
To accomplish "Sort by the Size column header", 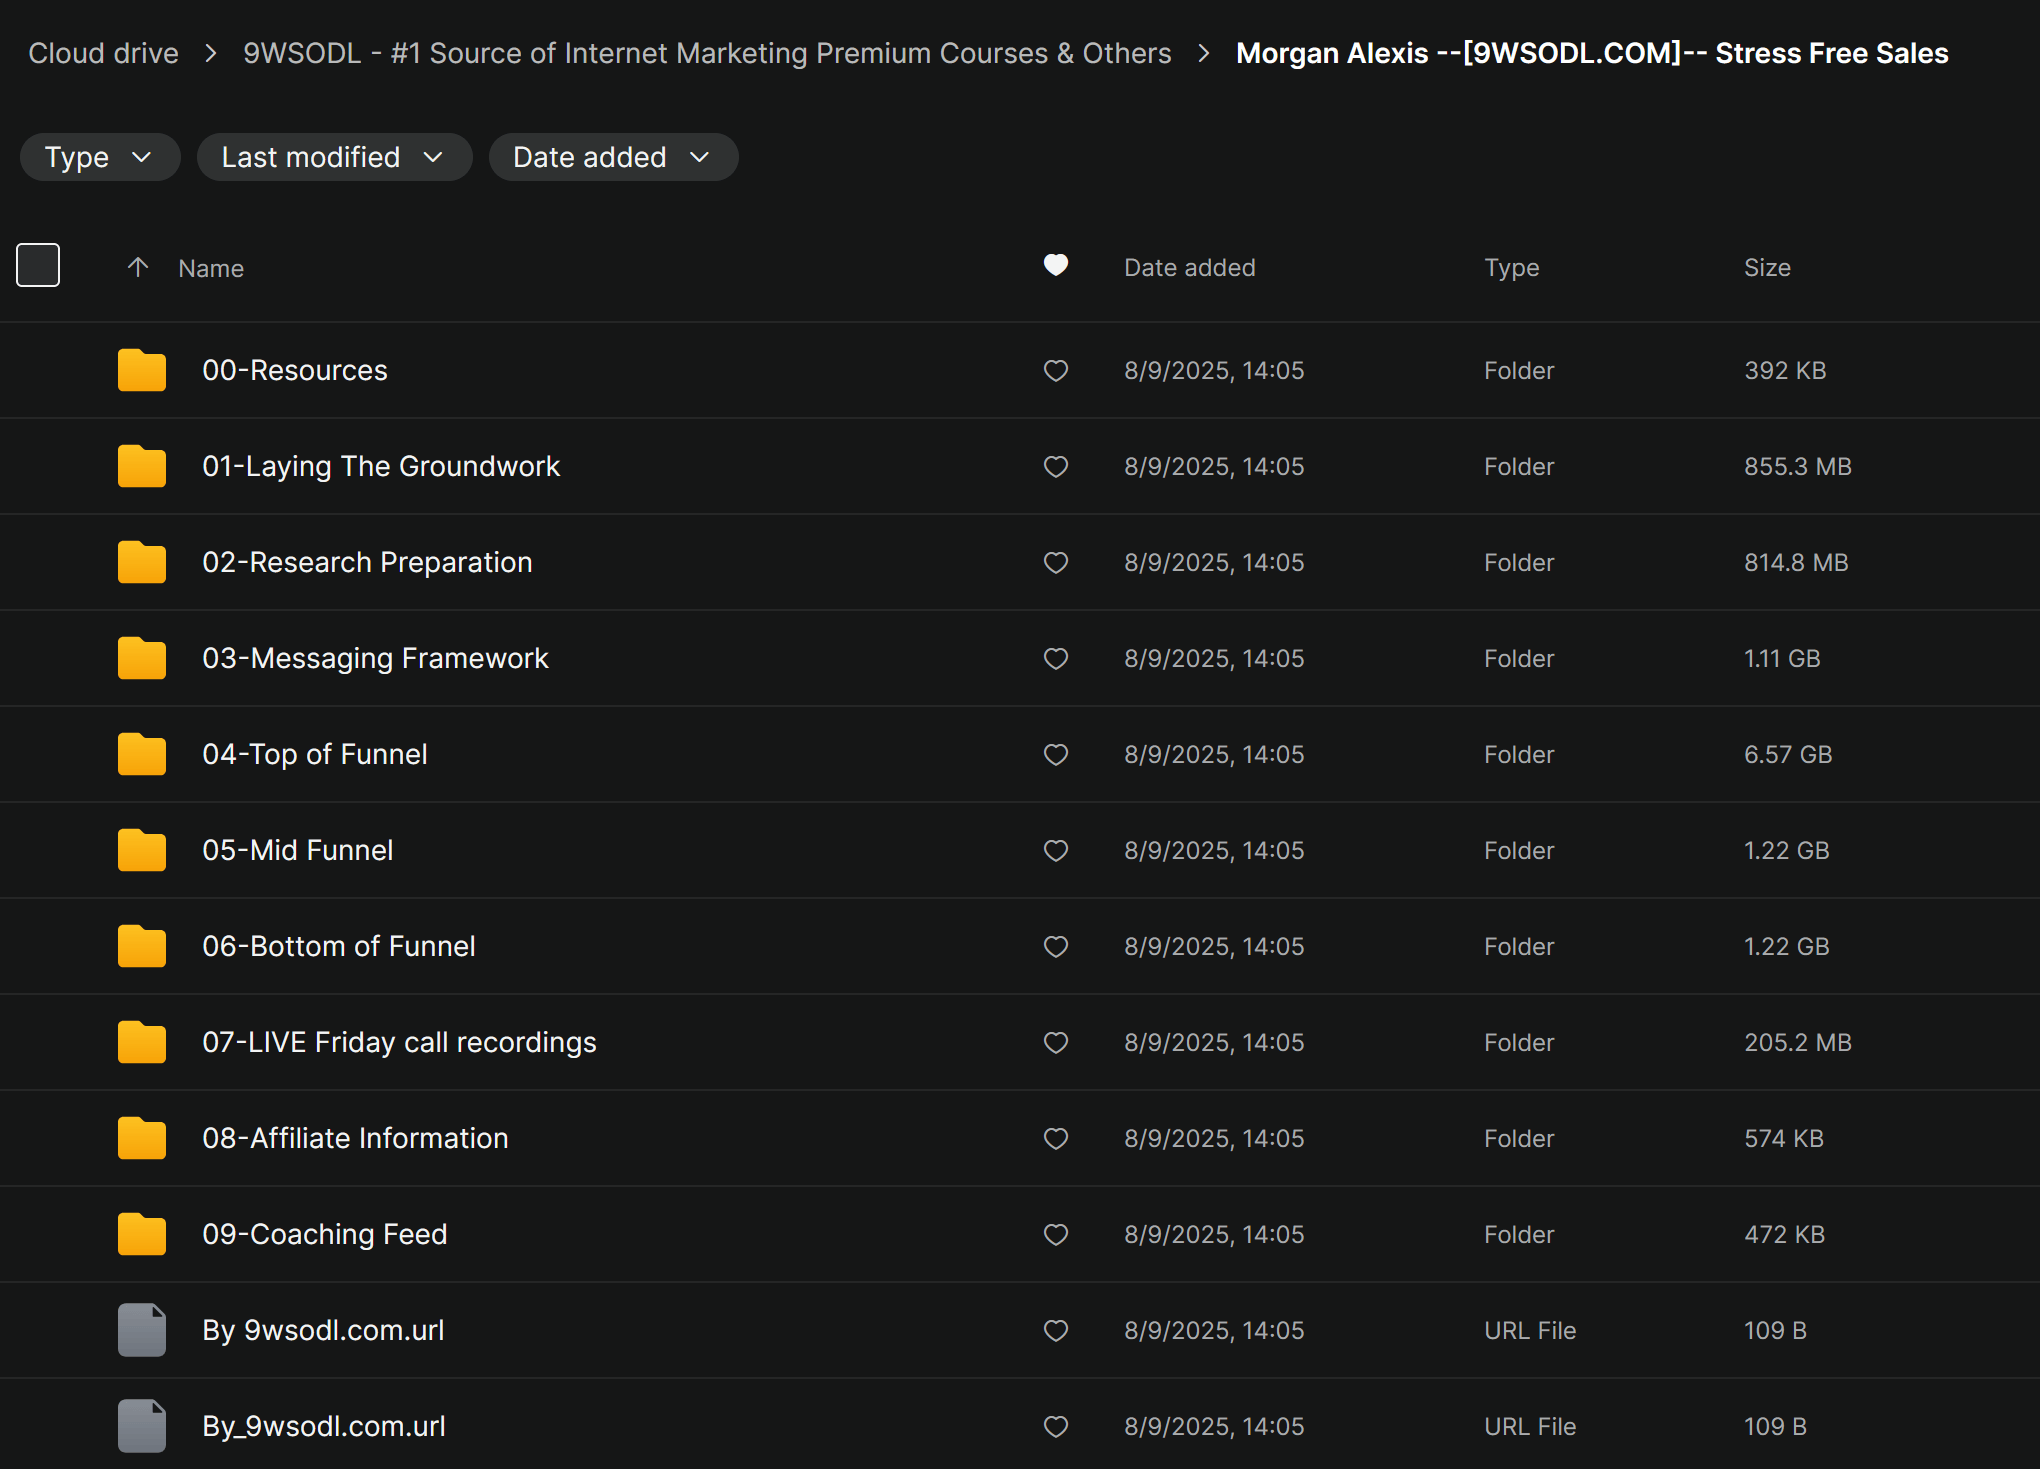I will click(x=1767, y=268).
